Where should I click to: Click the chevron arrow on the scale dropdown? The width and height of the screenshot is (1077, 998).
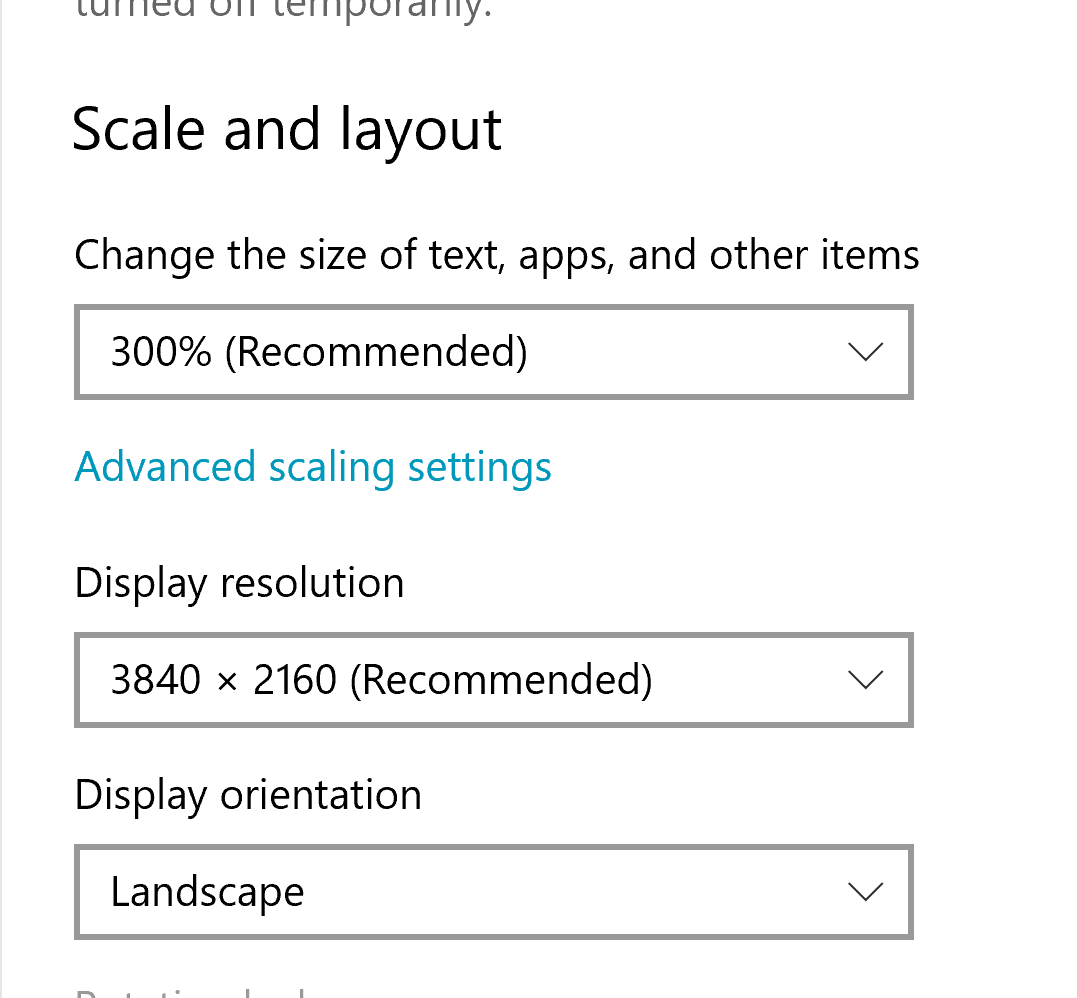pos(865,352)
